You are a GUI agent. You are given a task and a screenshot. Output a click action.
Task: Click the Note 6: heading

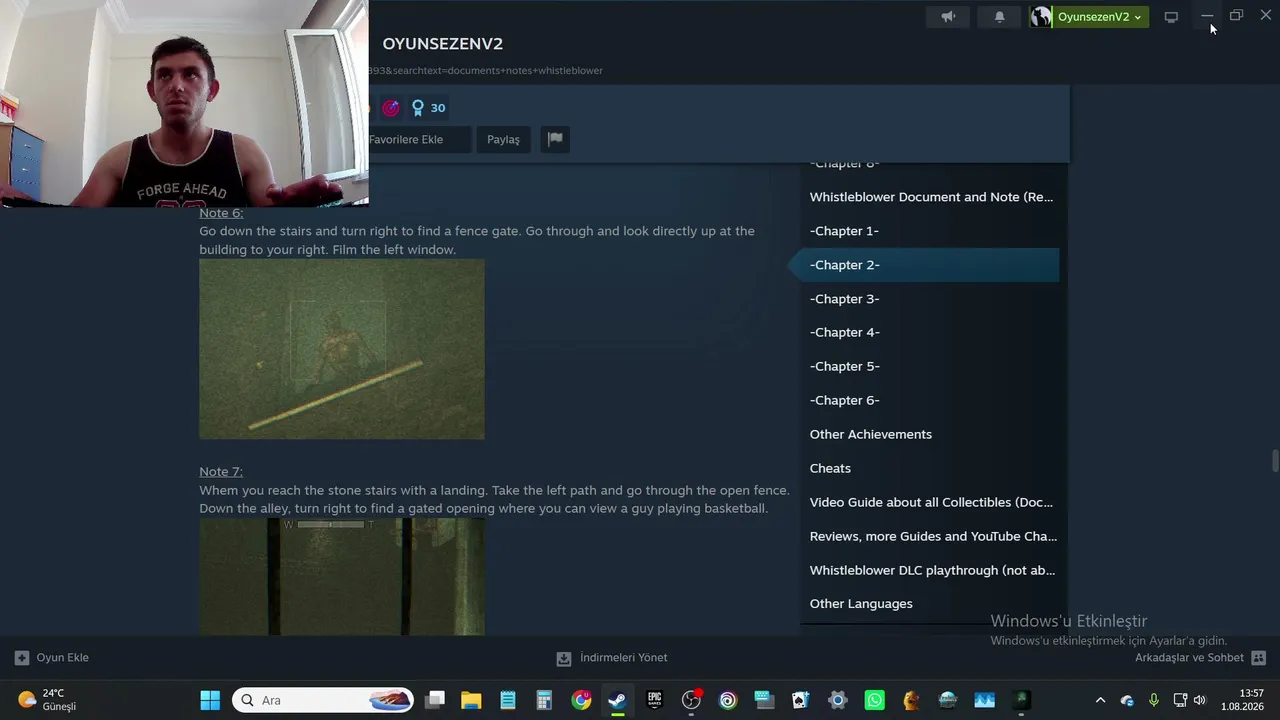click(221, 213)
